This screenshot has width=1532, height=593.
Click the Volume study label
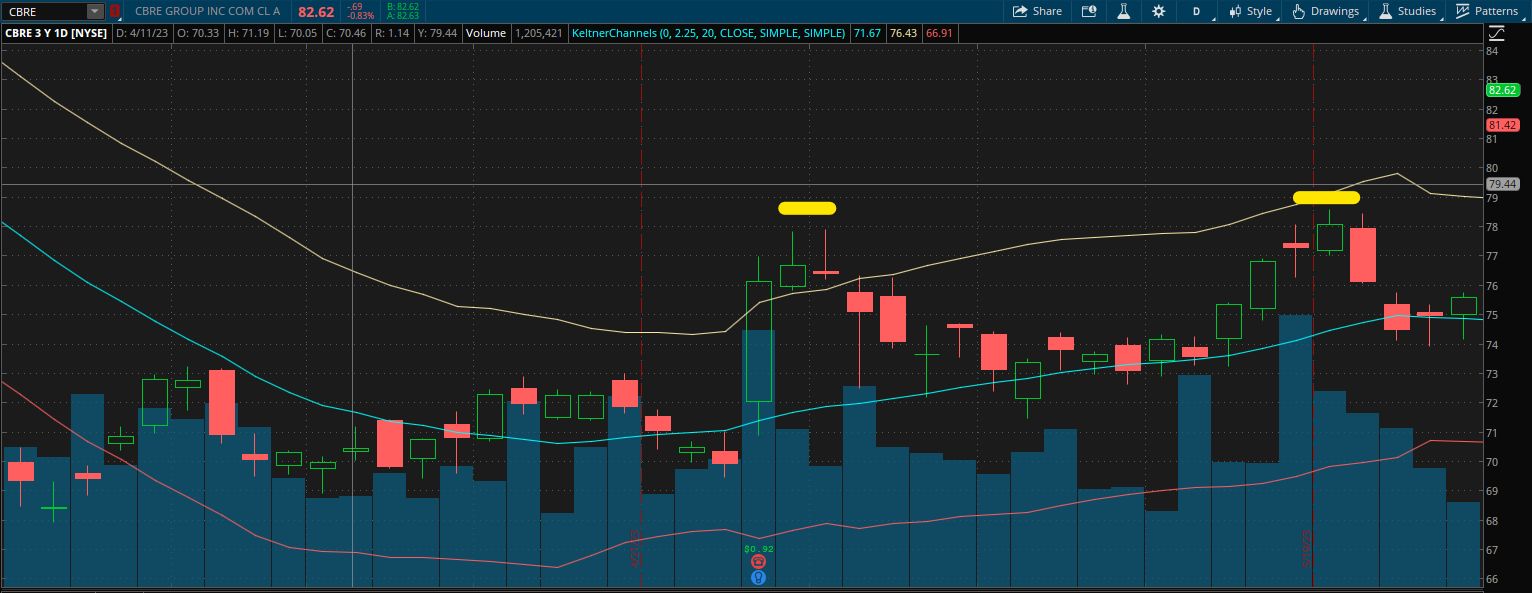485,33
